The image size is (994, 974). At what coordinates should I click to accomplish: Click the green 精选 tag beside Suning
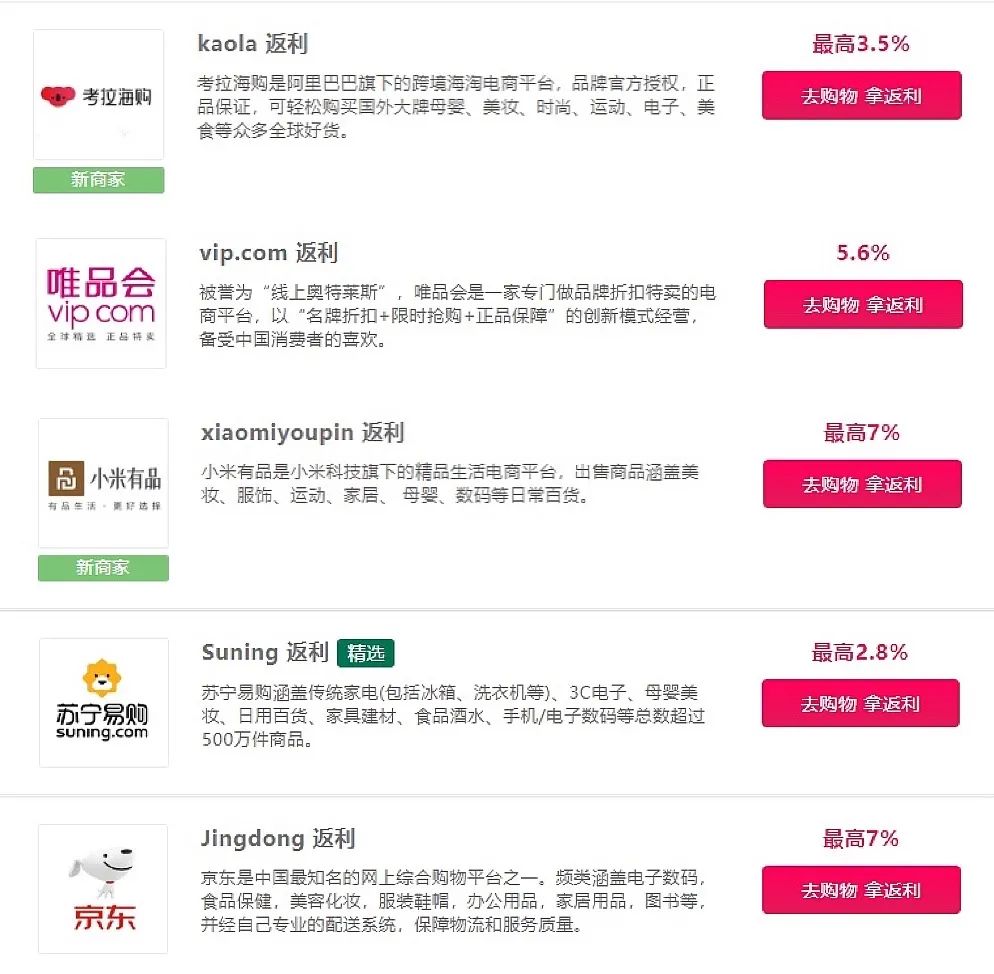[366, 653]
